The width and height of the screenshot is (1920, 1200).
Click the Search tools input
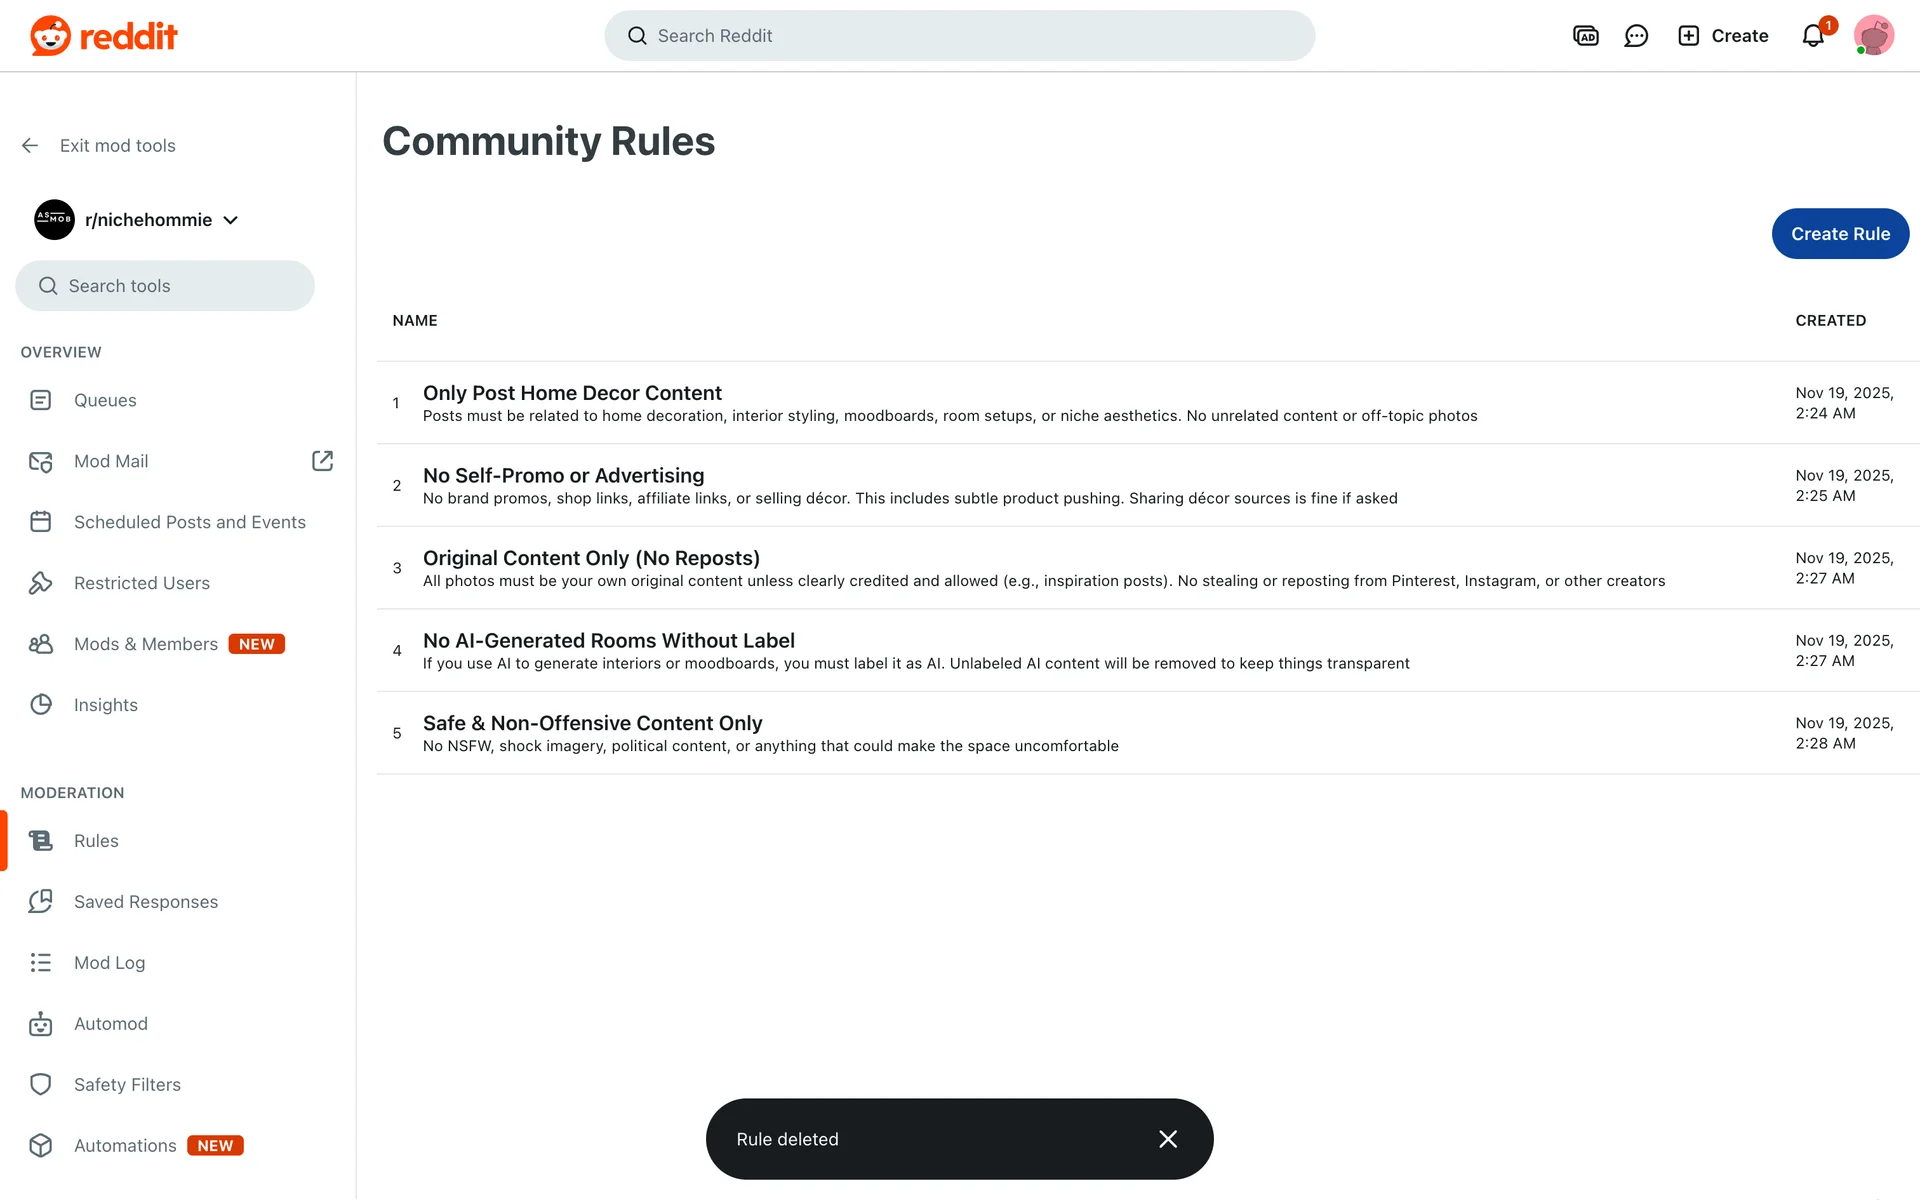165,286
